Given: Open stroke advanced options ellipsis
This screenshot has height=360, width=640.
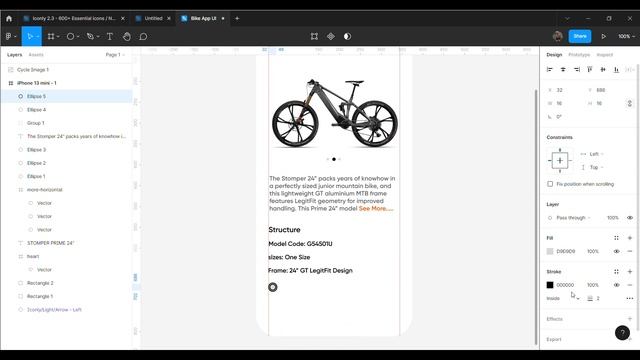Looking at the screenshot, I should 630,298.
